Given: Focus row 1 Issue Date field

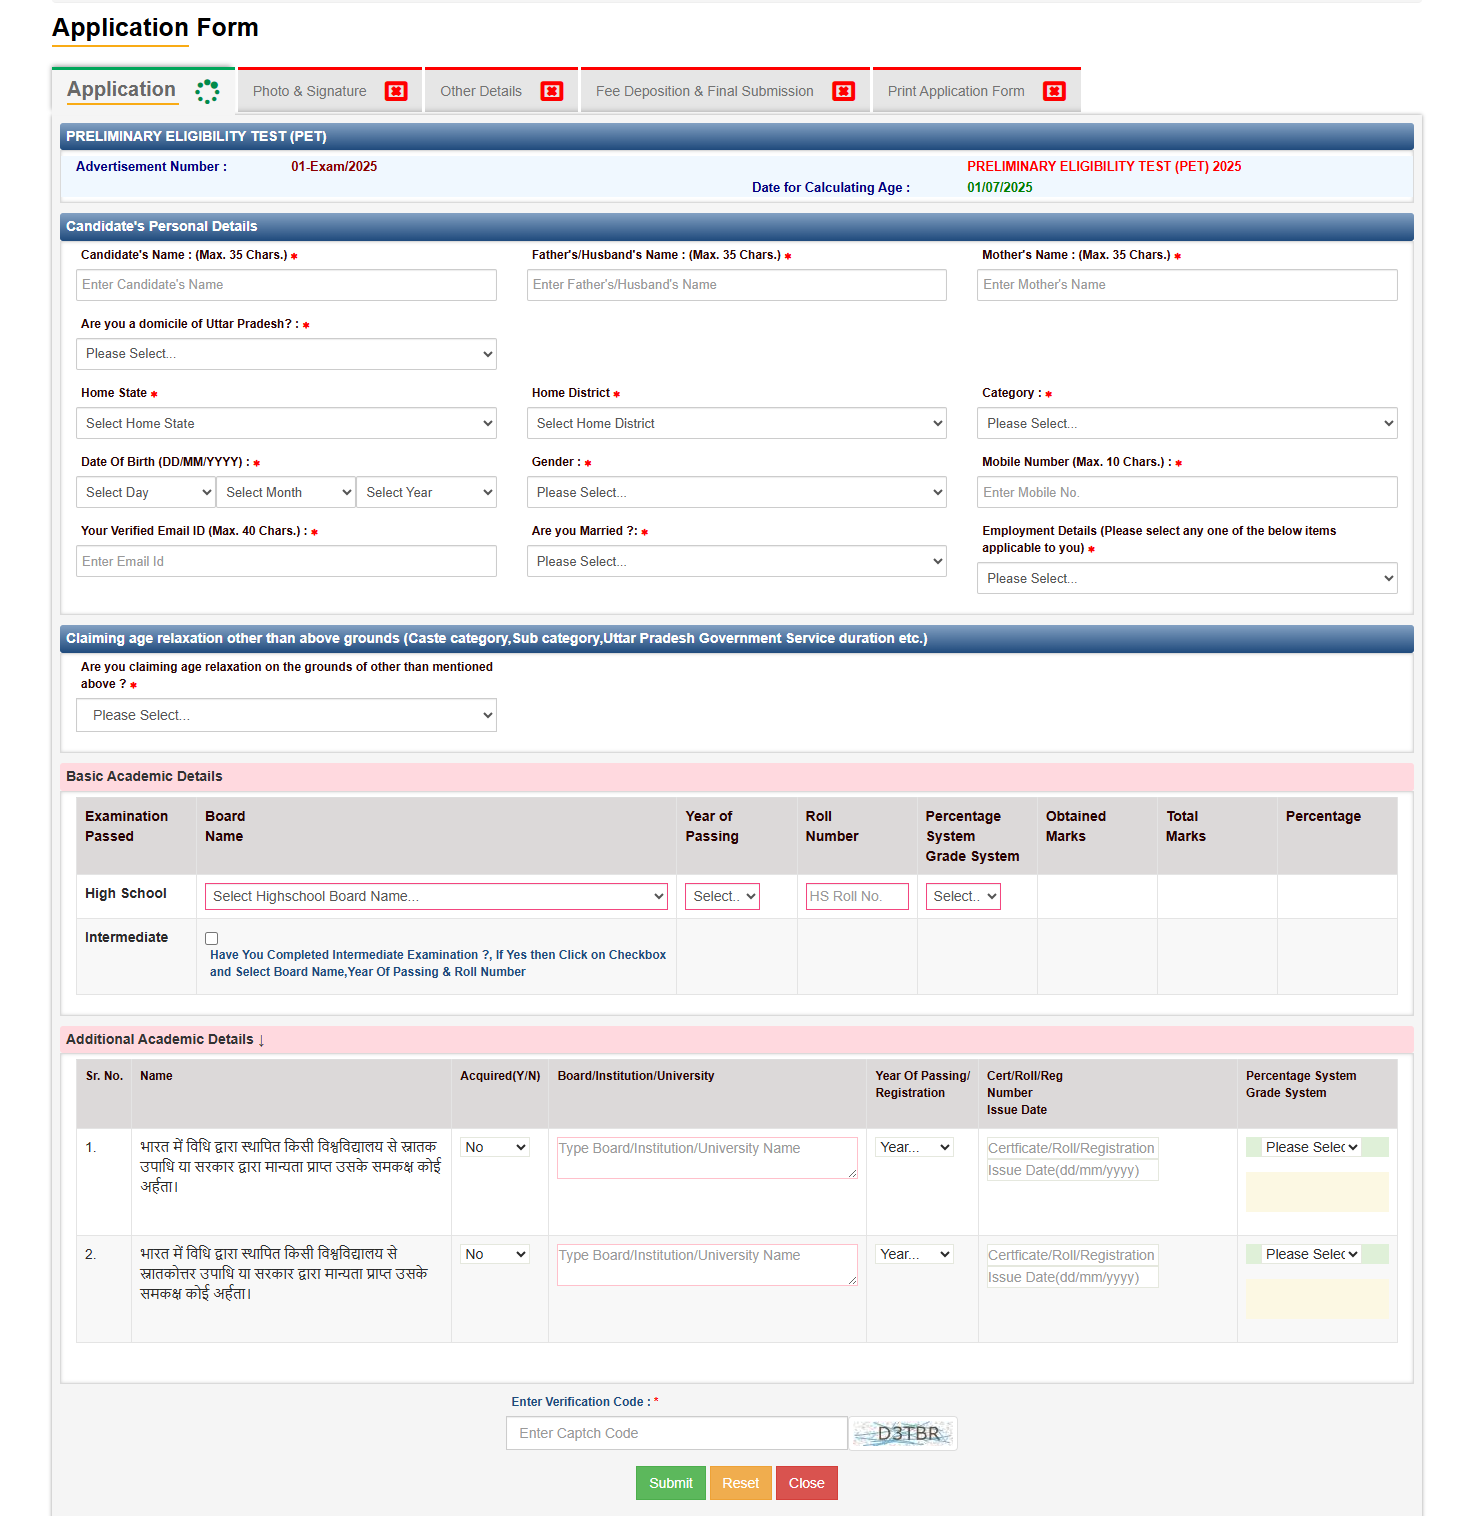Looking at the screenshot, I should tap(1072, 1170).
